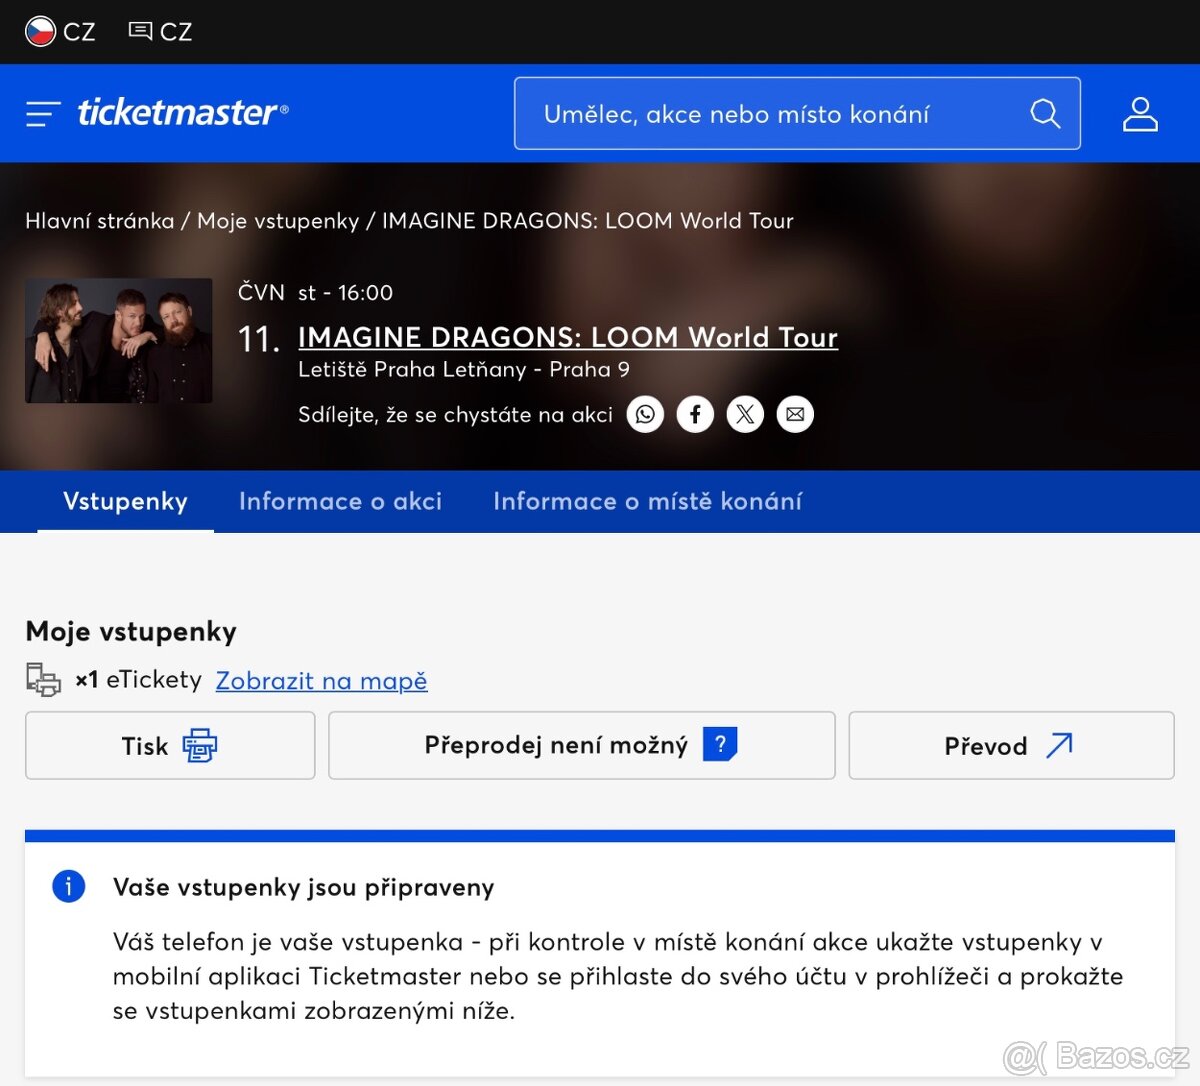Image resolution: width=1200 pixels, height=1086 pixels.
Task: Click the Převod transfer button
Action: (x=1011, y=745)
